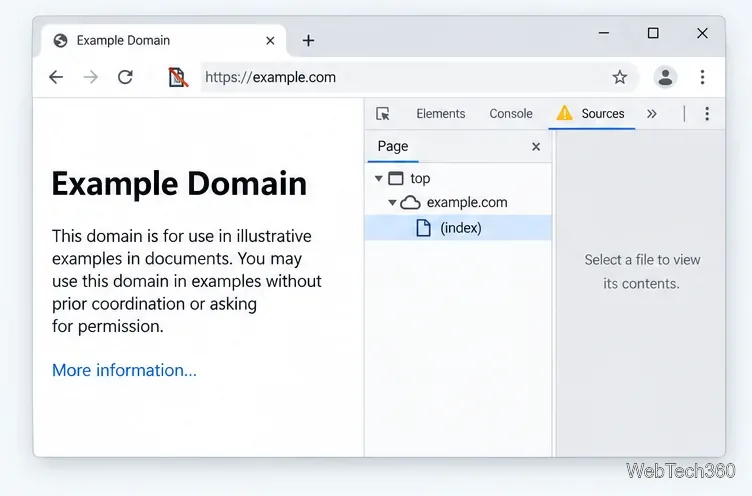
Task: Click the crossed-out page icon beside the URL
Action: [x=178, y=77]
